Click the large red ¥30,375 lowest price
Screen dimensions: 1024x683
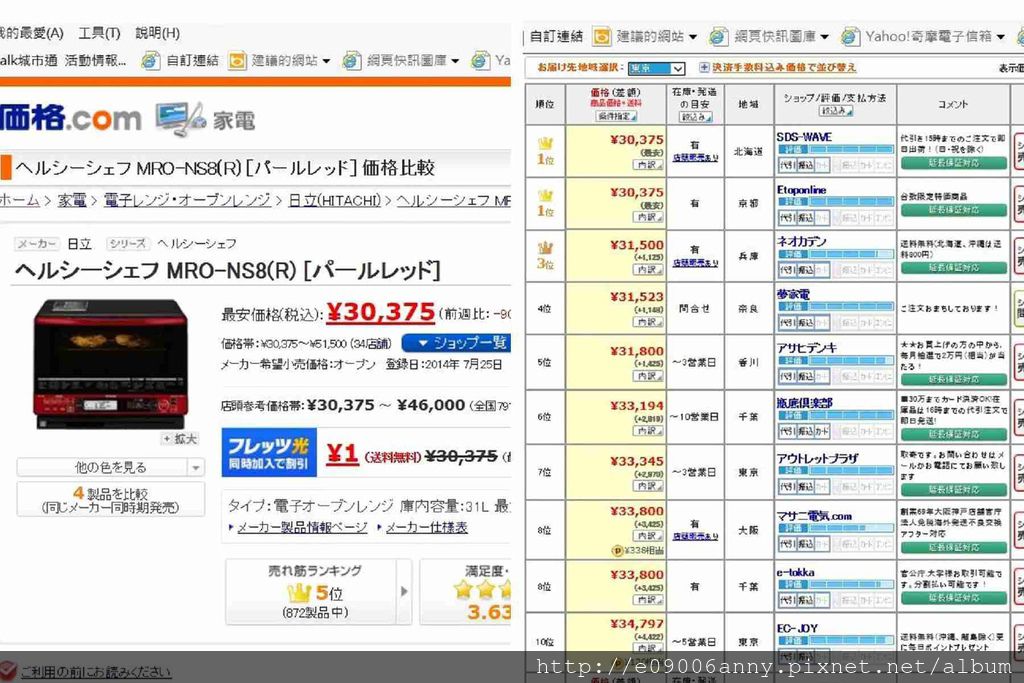pos(381,312)
